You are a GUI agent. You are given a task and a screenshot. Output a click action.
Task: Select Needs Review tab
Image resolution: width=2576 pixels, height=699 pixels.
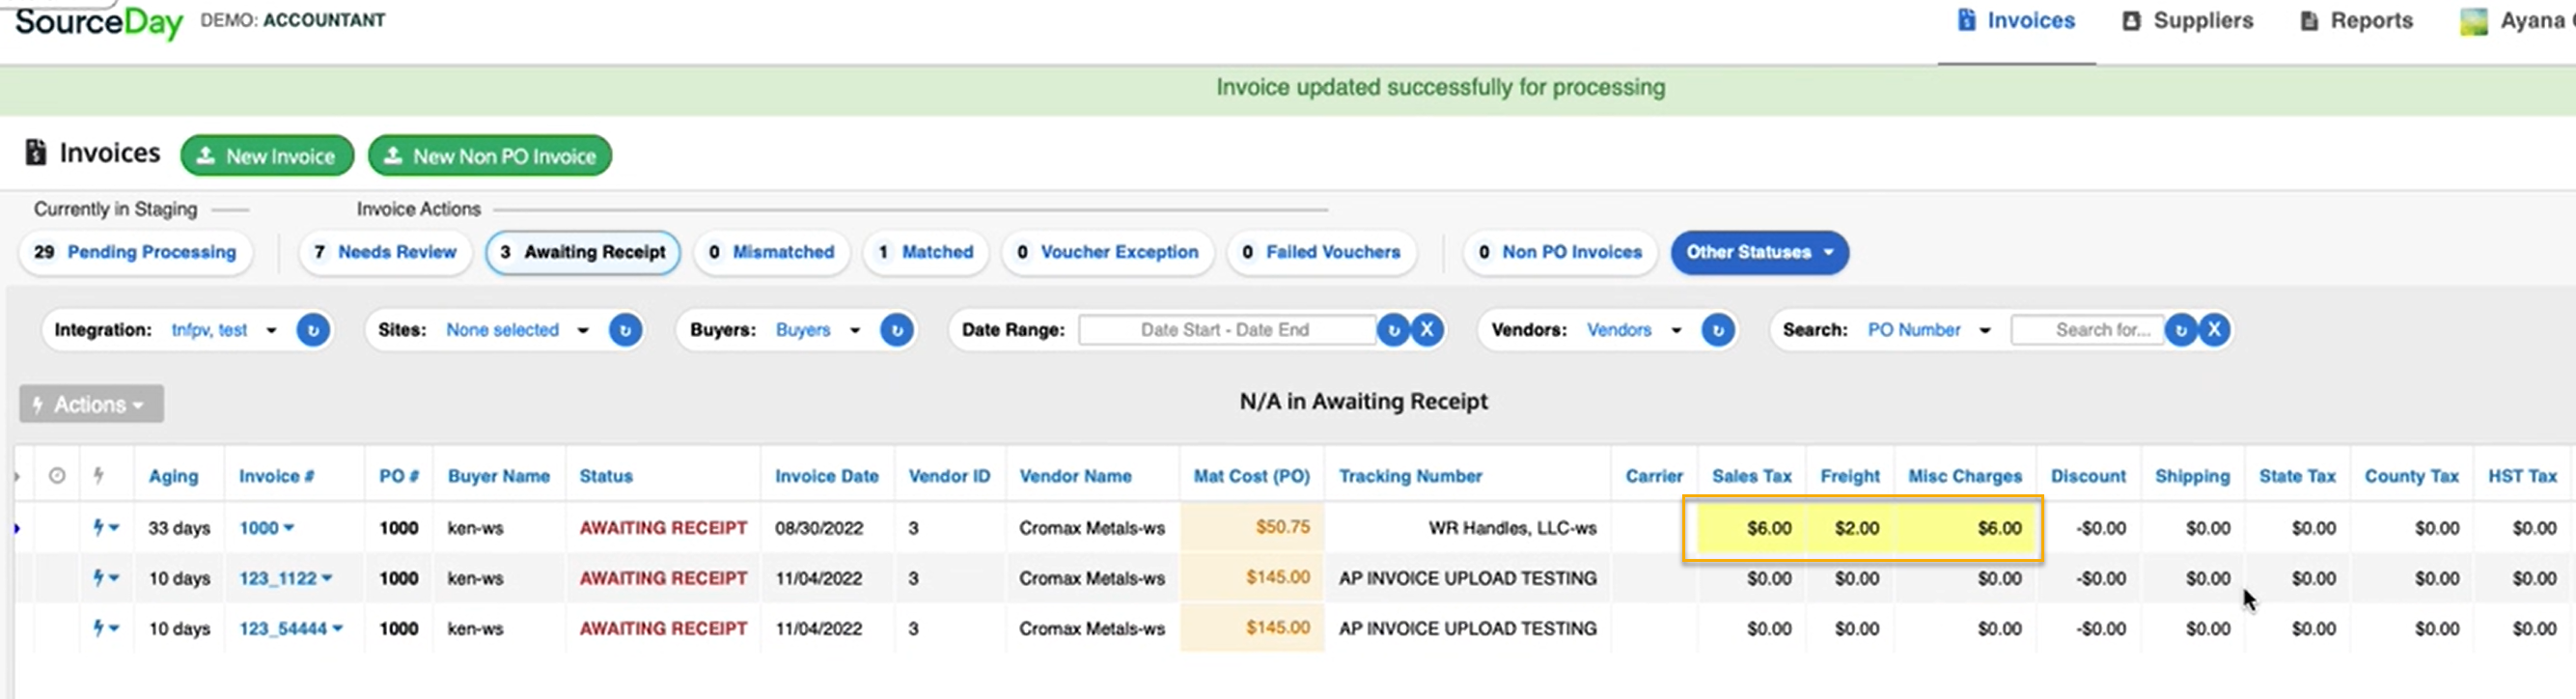[385, 252]
